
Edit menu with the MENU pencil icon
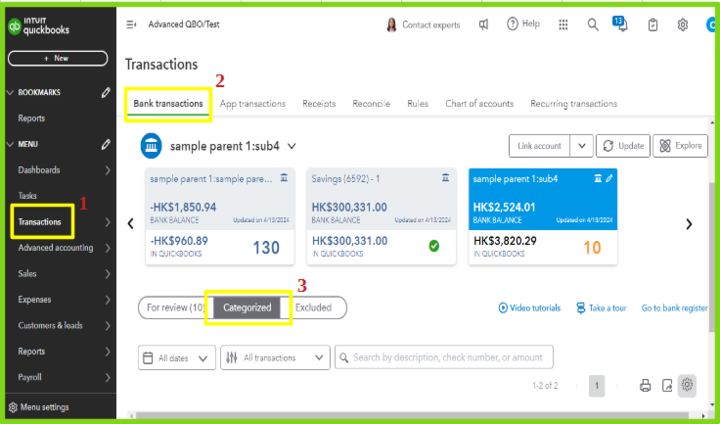click(x=106, y=144)
